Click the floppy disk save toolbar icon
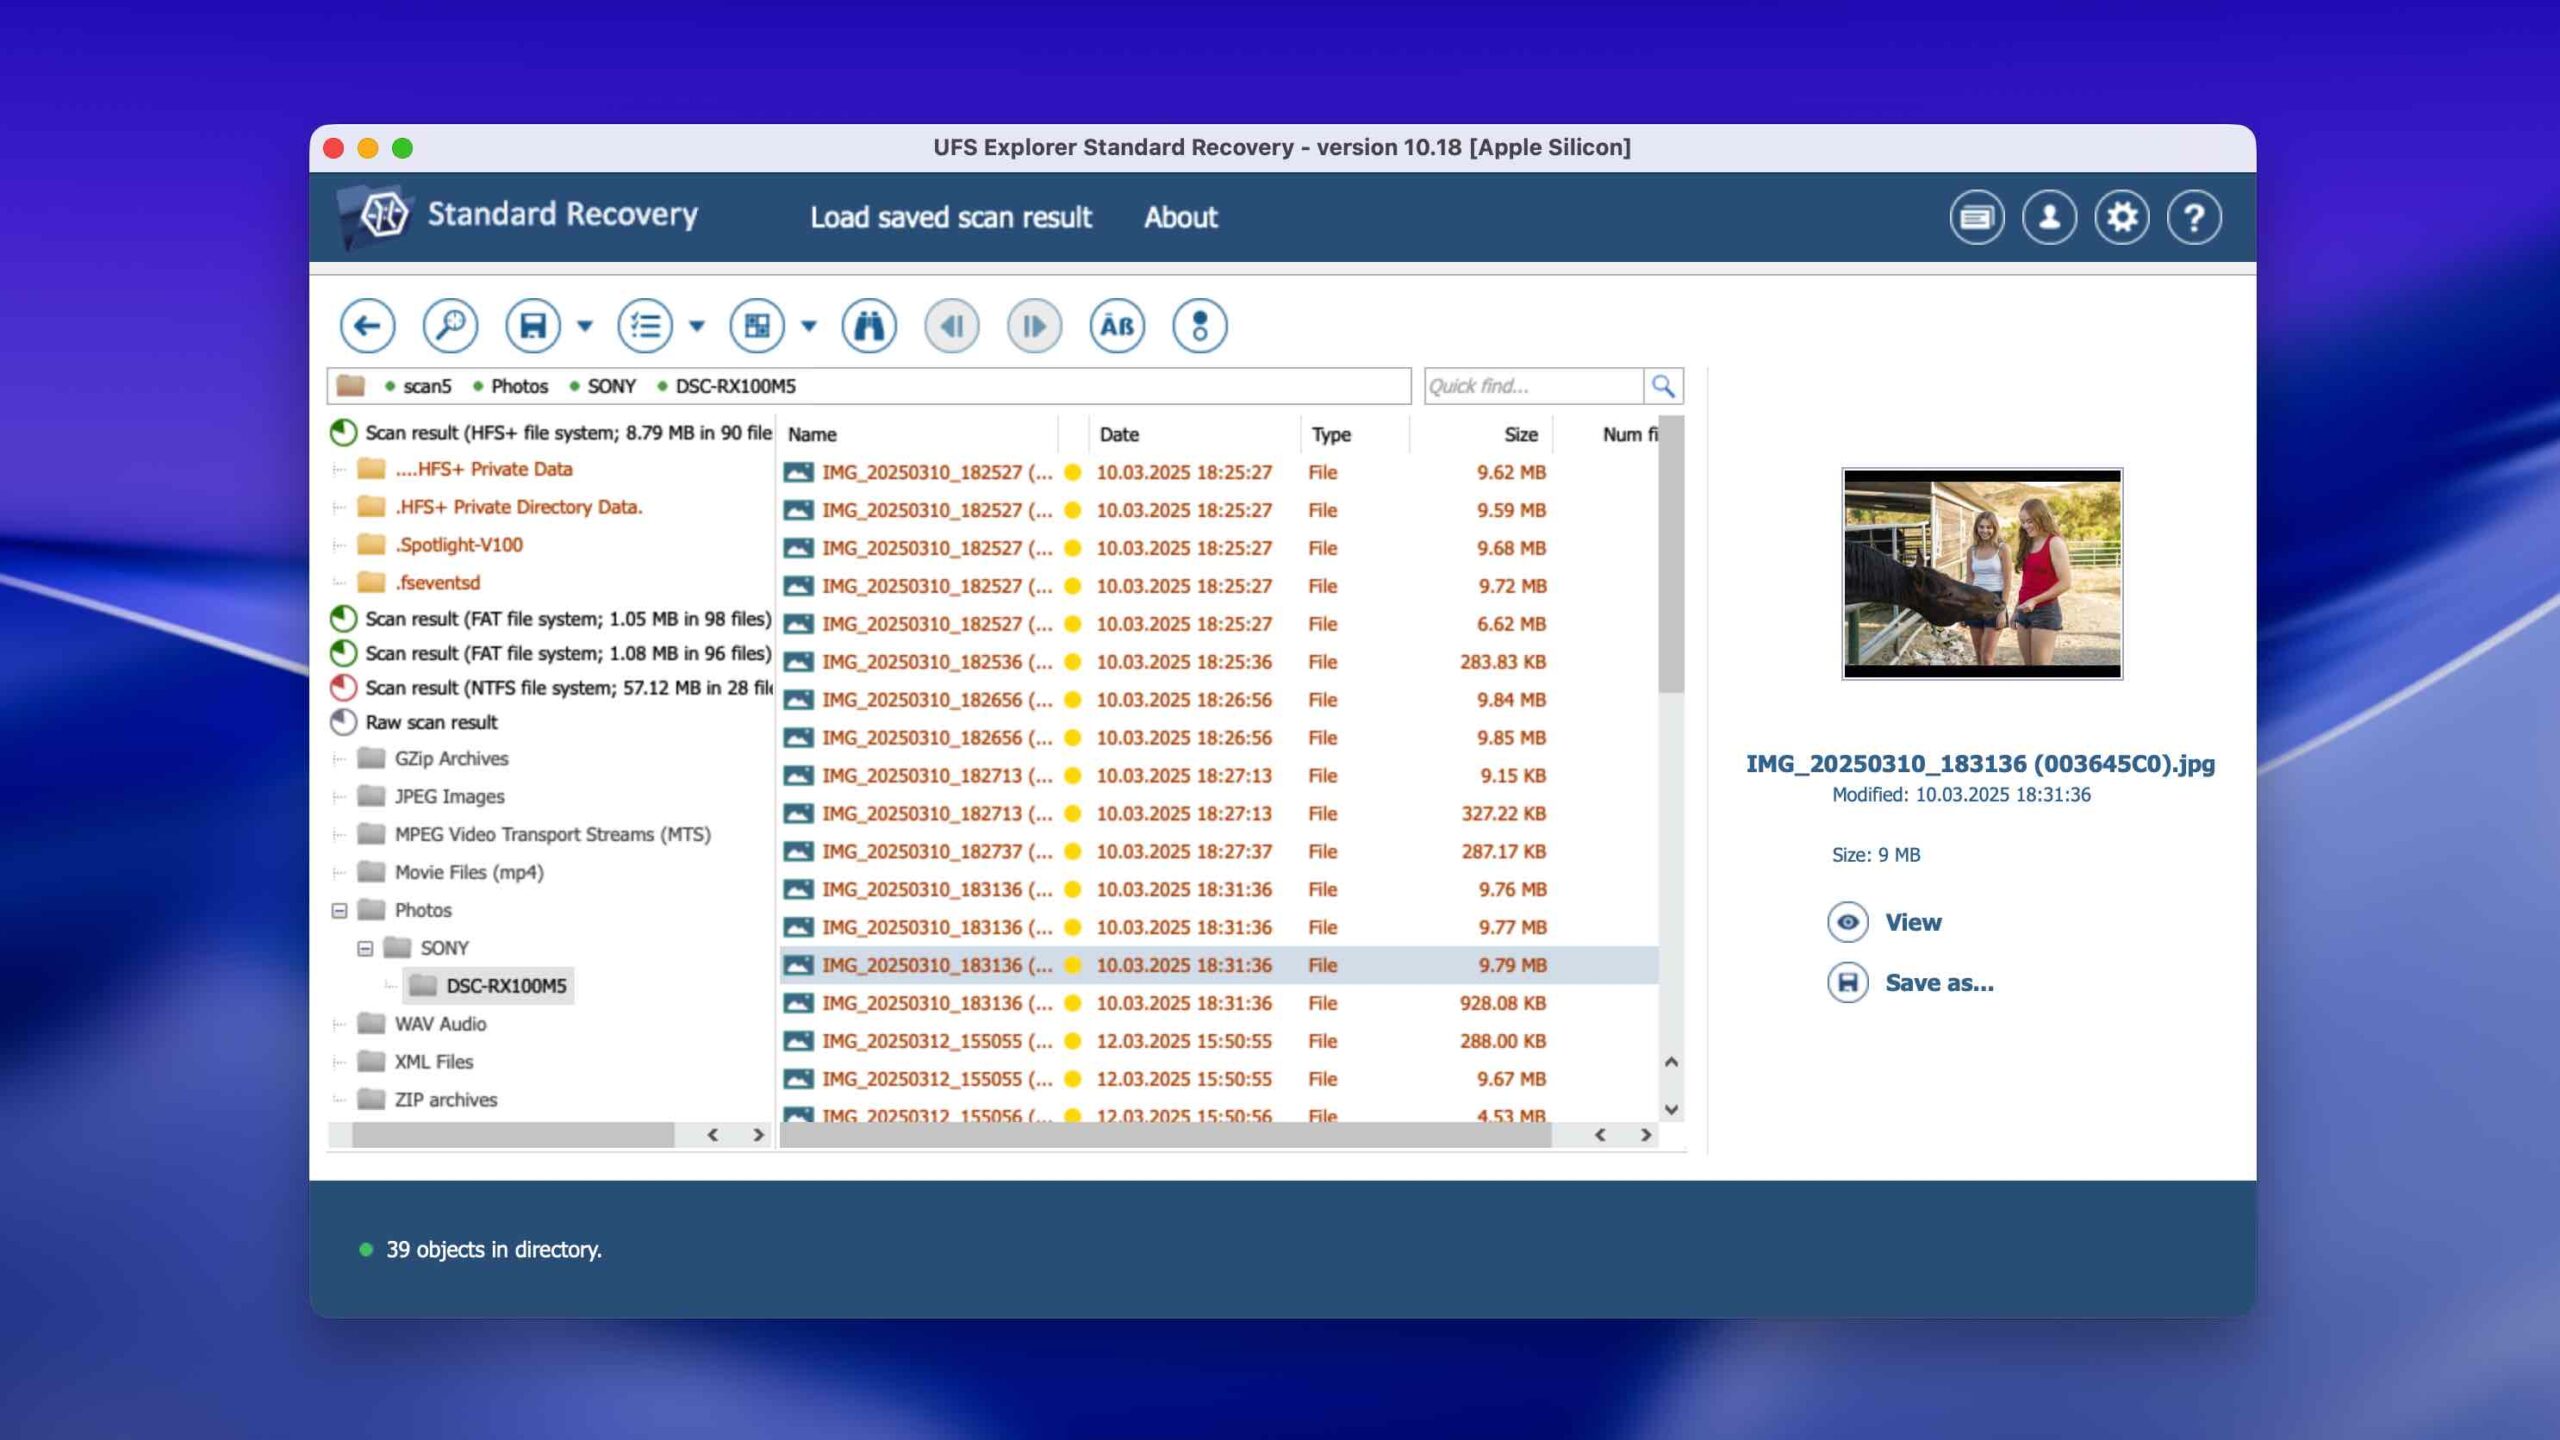2560x1440 pixels. click(x=533, y=326)
